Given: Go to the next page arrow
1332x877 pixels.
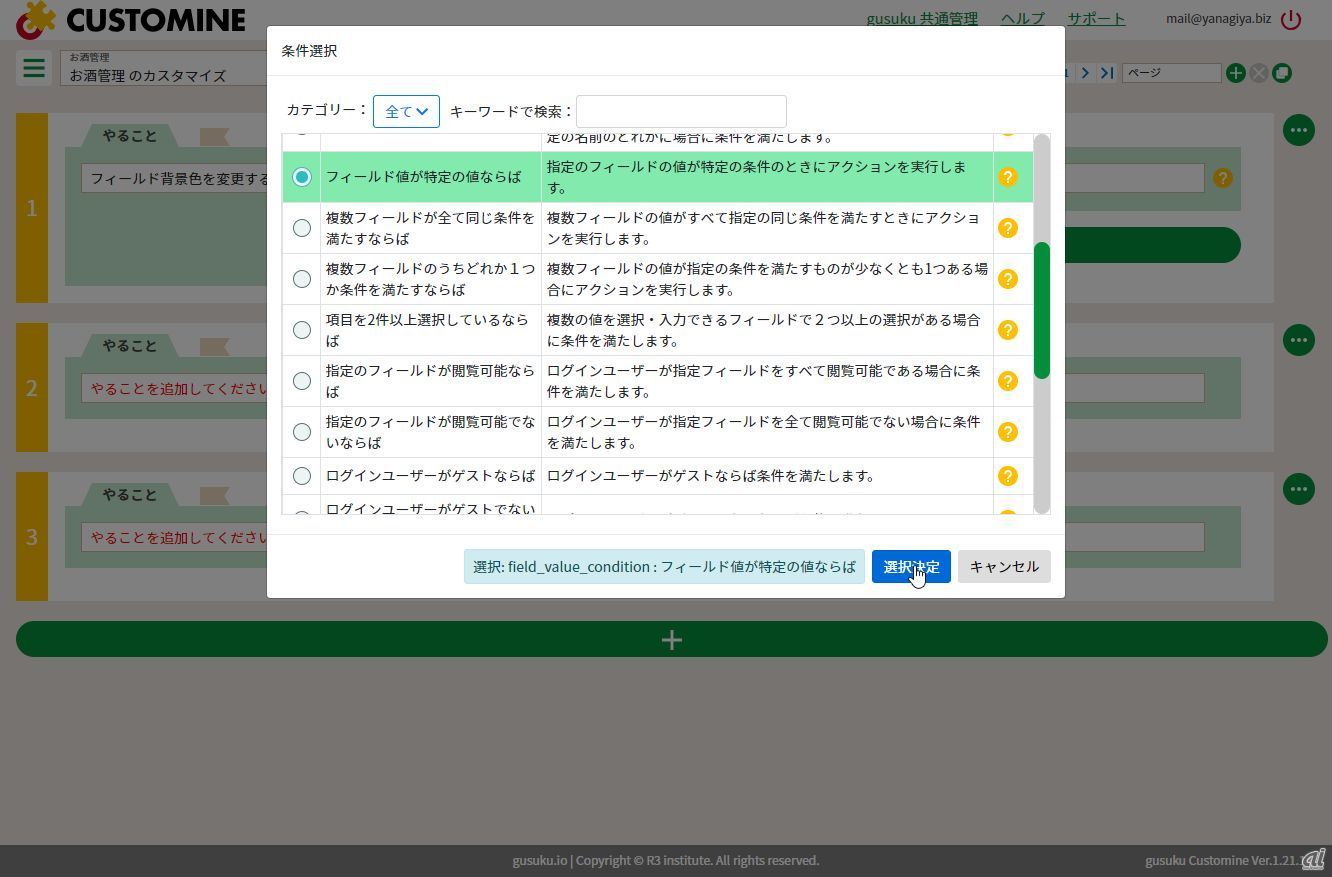Looking at the screenshot, I should pyautogui.click(x=1085, y=73).
